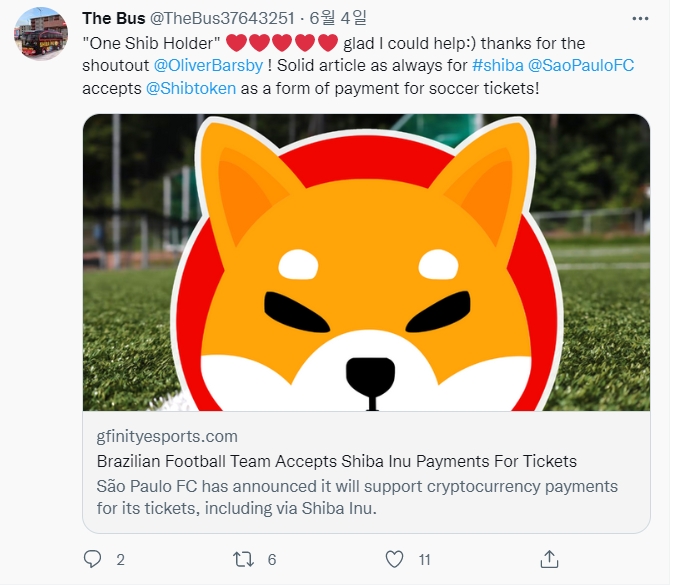This screenshot has height=585, width=673.
Task: Click the retweet count 6
Action: click(x=272, y=559)
